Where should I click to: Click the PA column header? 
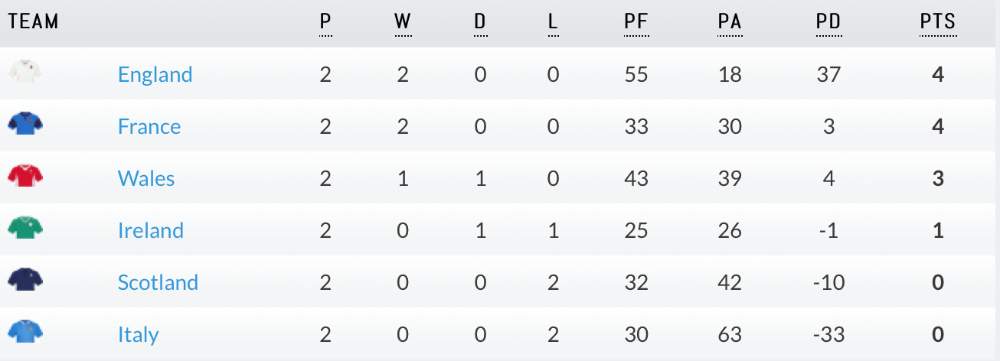pyautogui.click(x=730, y=22)
